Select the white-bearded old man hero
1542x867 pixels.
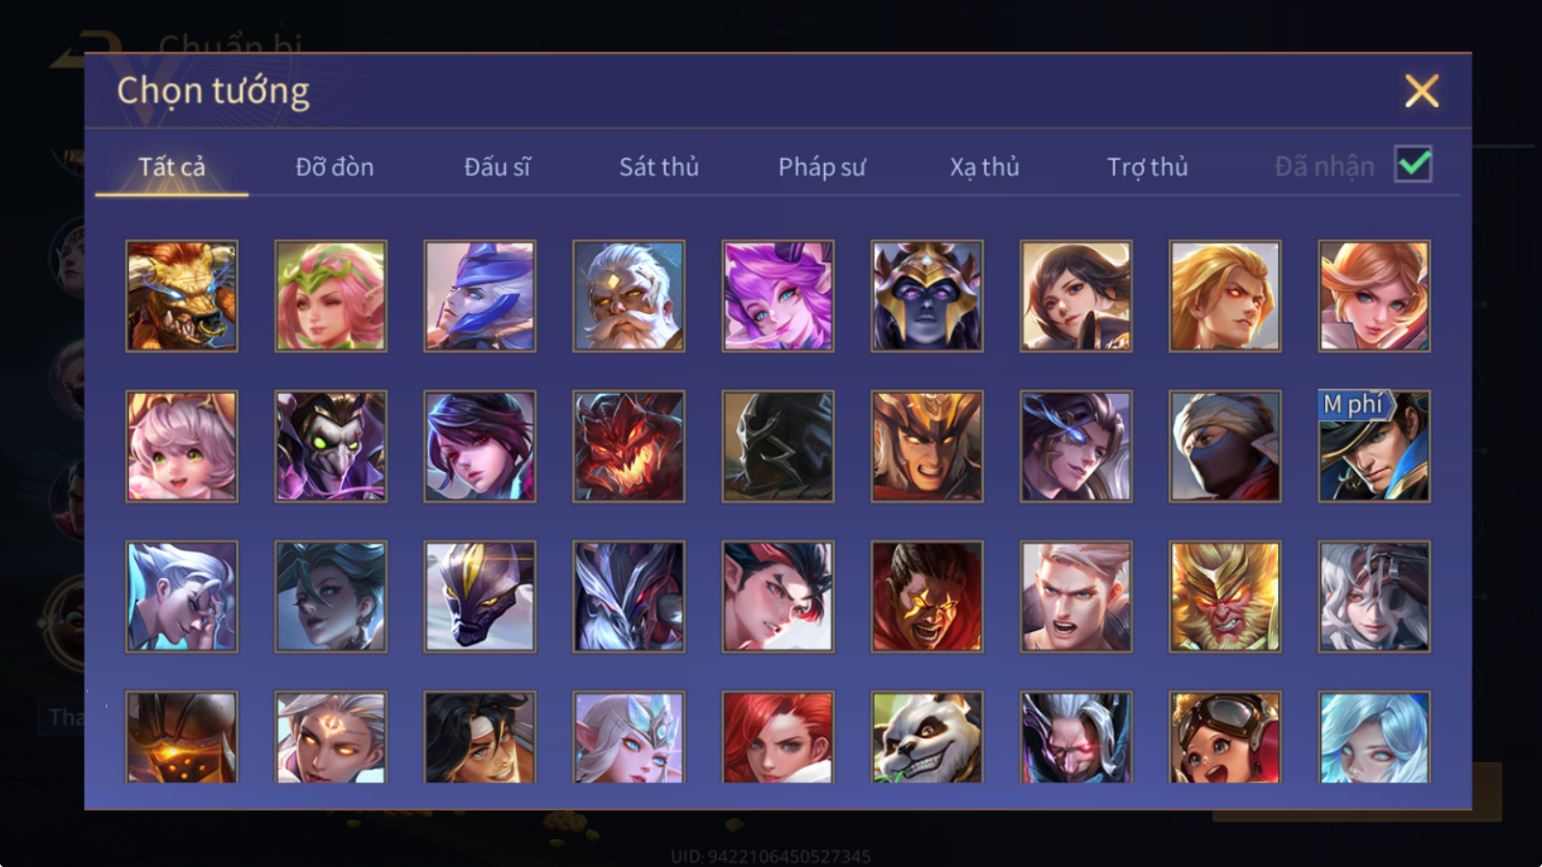pyautogui.click(x=629, y=296)
